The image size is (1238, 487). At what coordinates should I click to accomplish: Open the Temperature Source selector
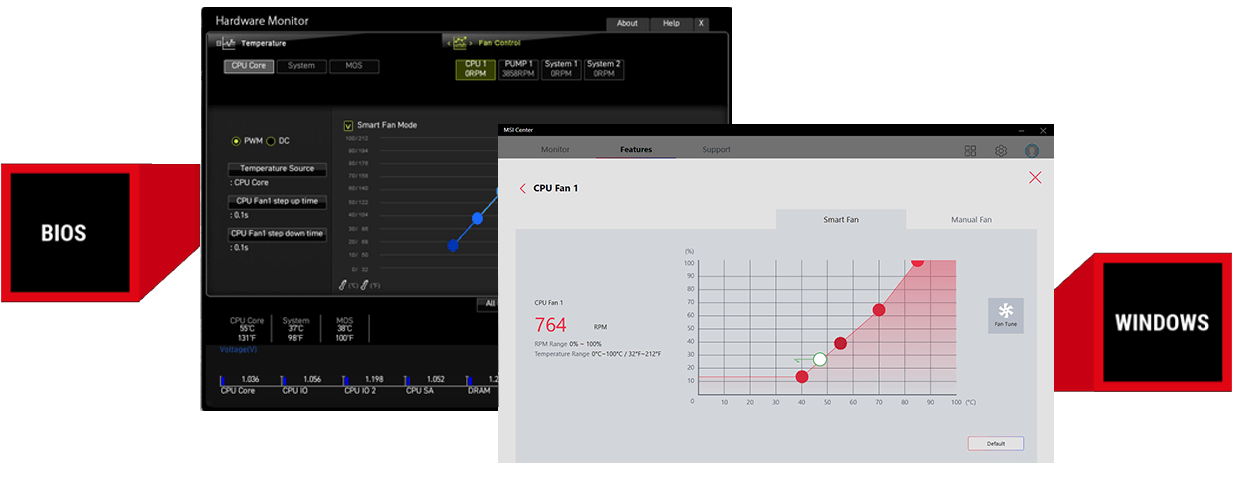click(x=277, y=169)
